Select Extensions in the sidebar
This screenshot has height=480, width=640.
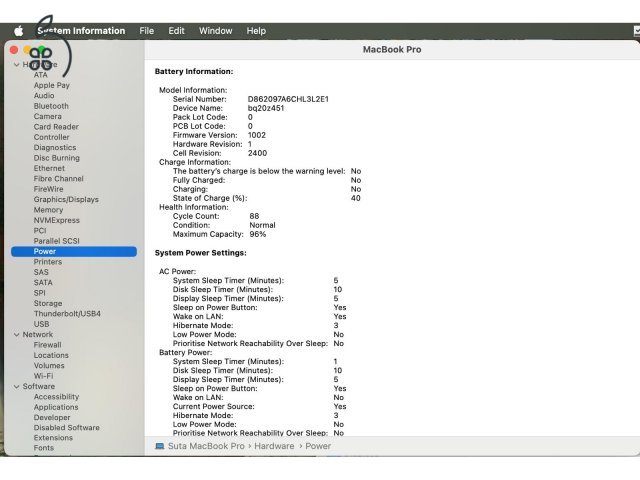(53, 438)
